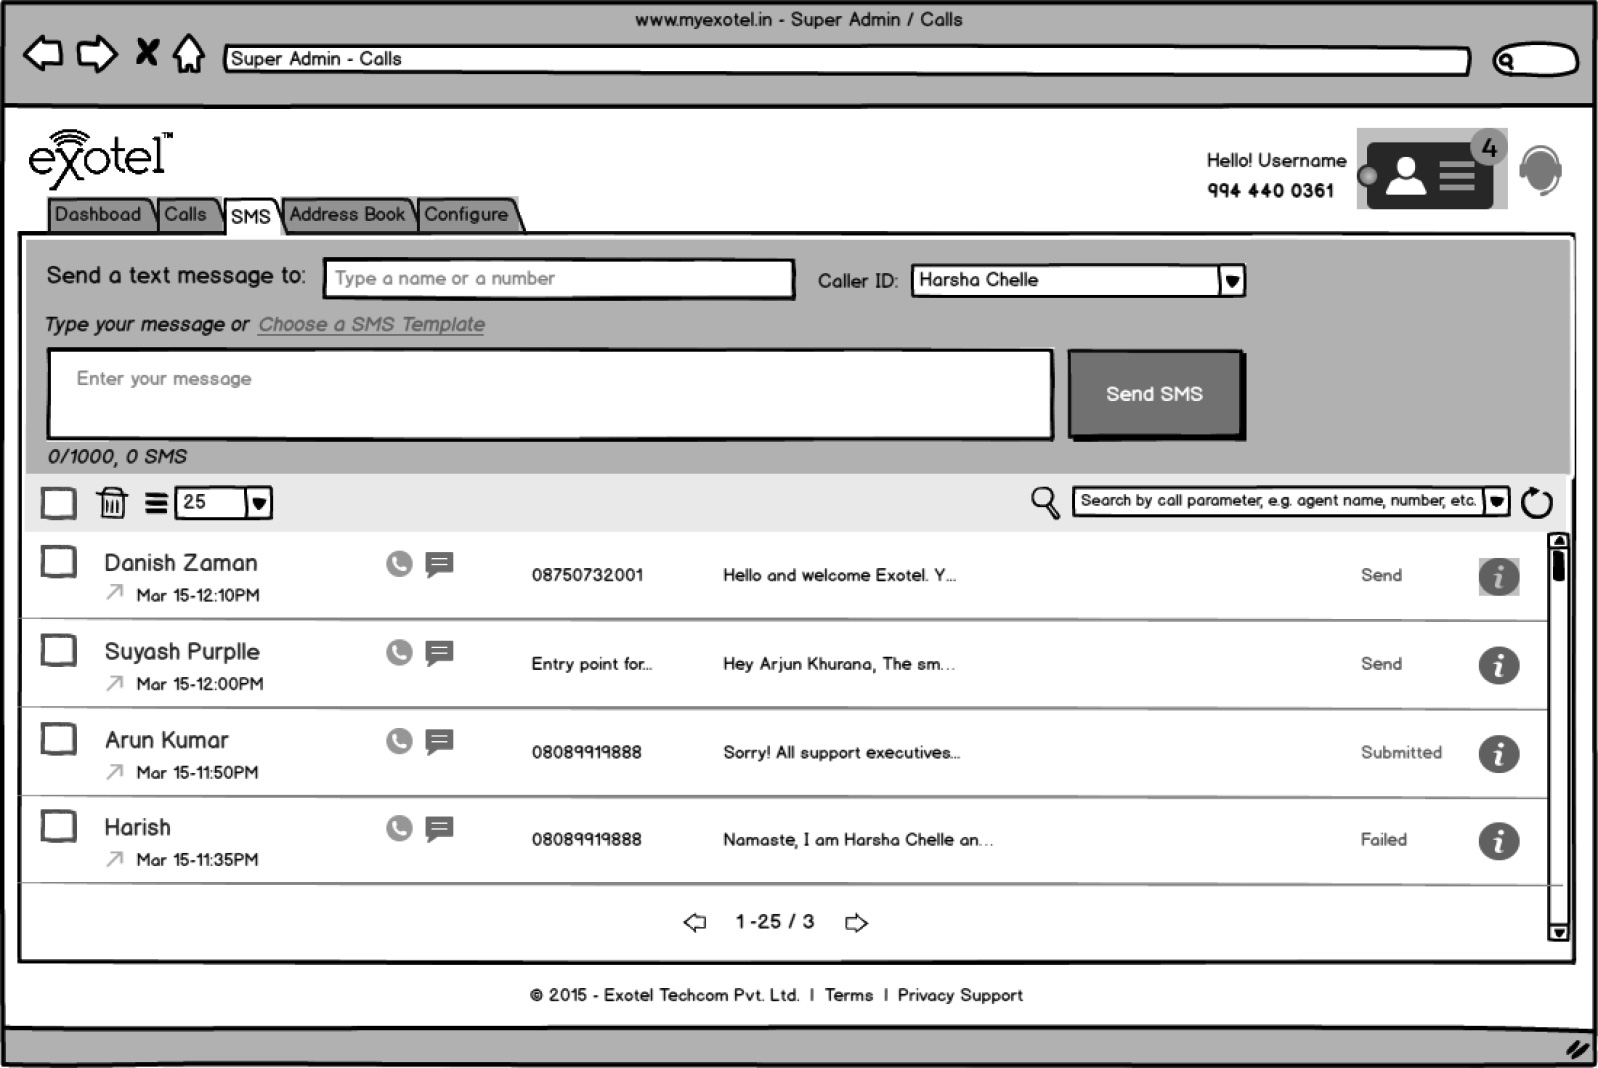Open Suyash Purplle contact name
Image resolution: width=1598 pixels, height=1068 pixels.
(182, 652)
